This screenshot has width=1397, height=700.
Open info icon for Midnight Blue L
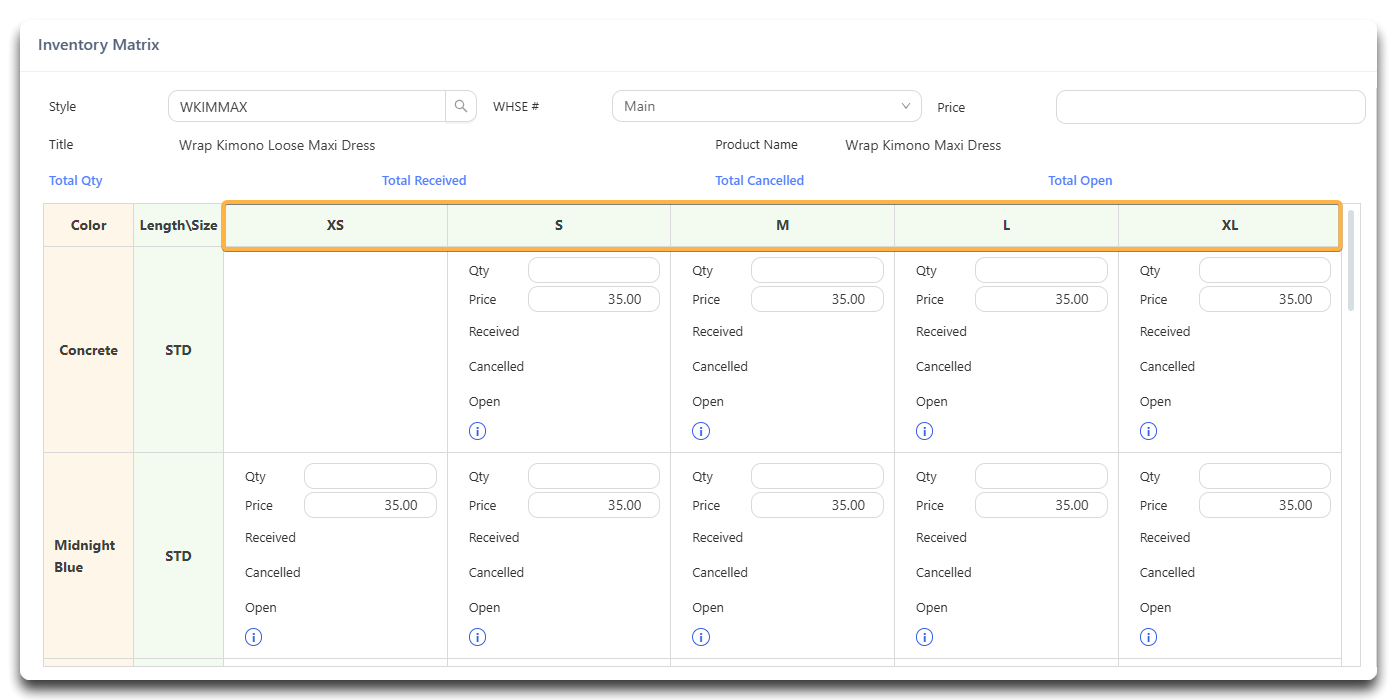click(x=925, y=637)
